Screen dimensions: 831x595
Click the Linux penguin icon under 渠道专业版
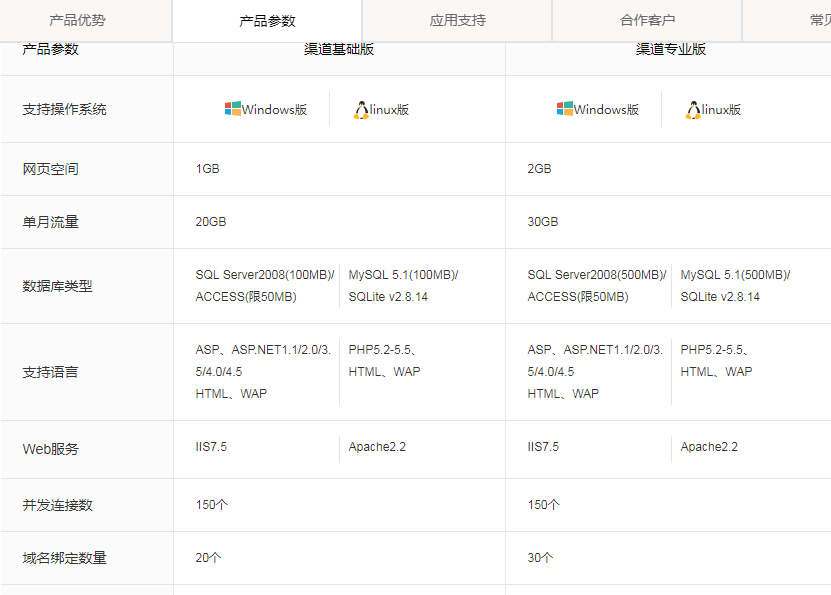coord(693,110)
